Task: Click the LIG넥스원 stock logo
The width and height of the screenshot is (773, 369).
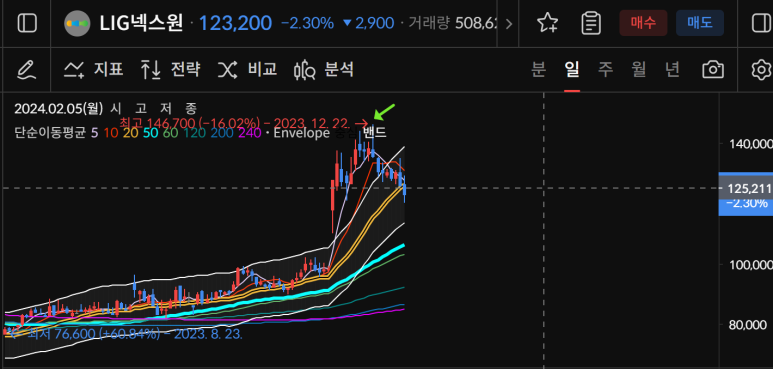Action: pos(77,23)
